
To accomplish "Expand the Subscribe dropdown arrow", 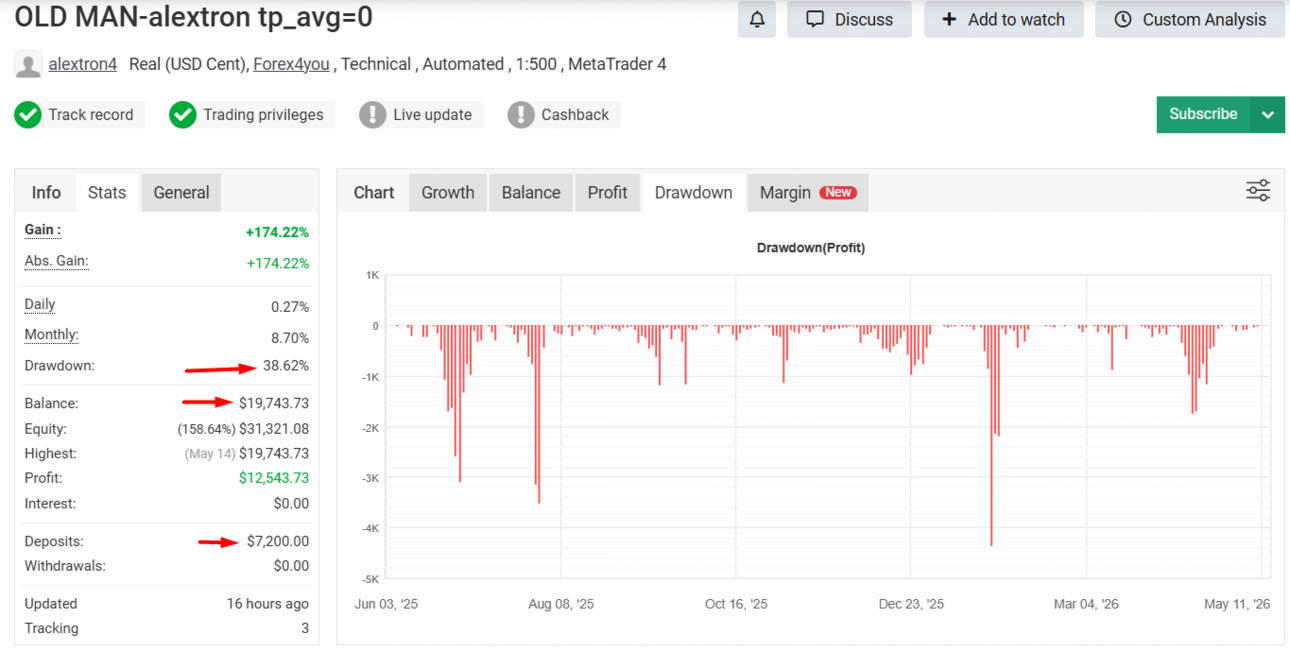I will click(1268, 115).
